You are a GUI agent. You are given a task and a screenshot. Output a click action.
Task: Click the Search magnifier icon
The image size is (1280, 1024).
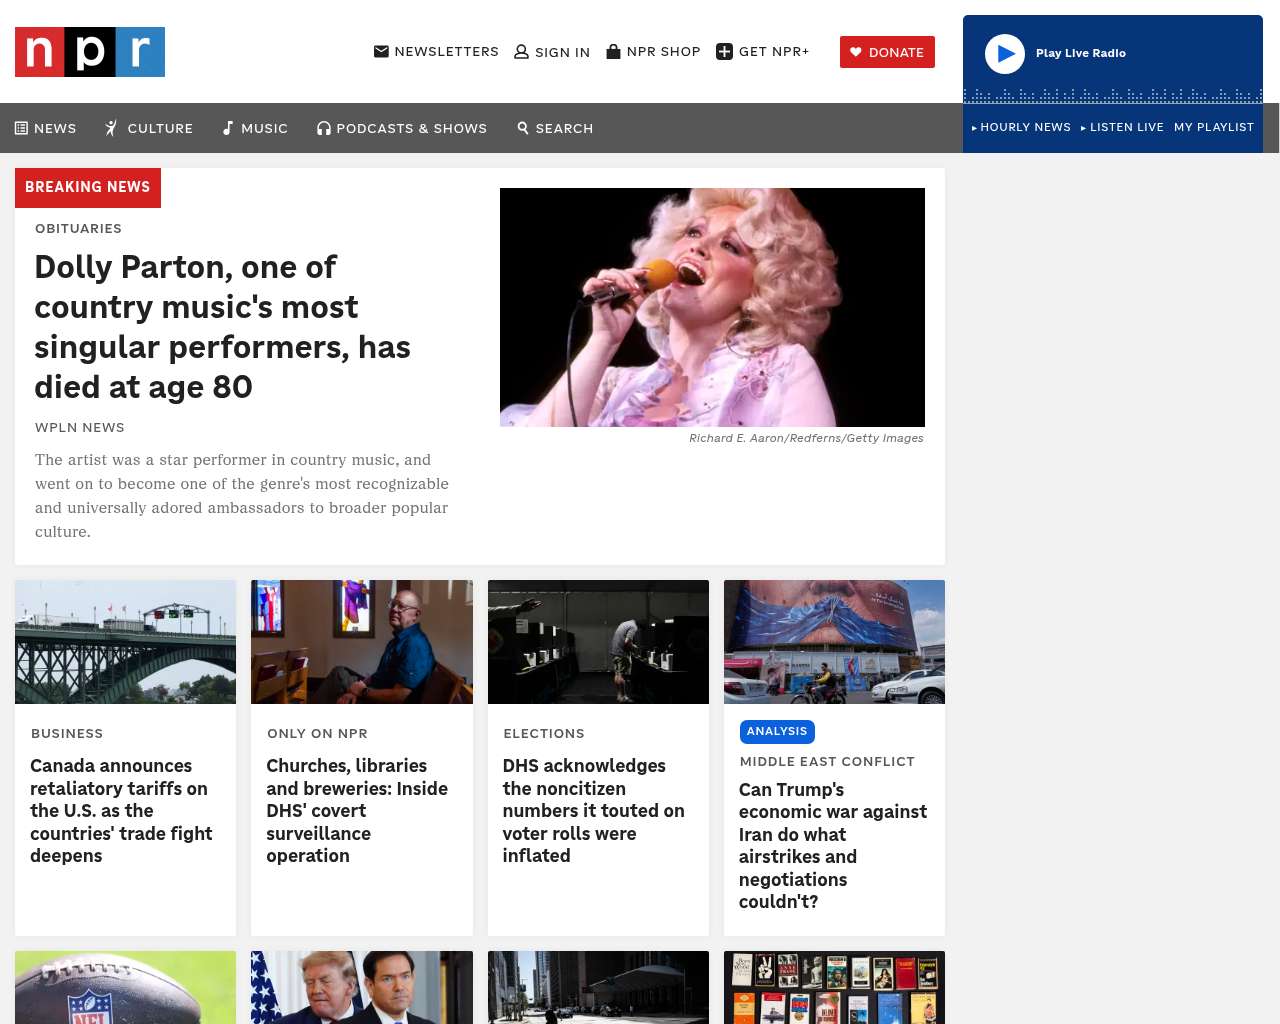[x=523, y=128]
